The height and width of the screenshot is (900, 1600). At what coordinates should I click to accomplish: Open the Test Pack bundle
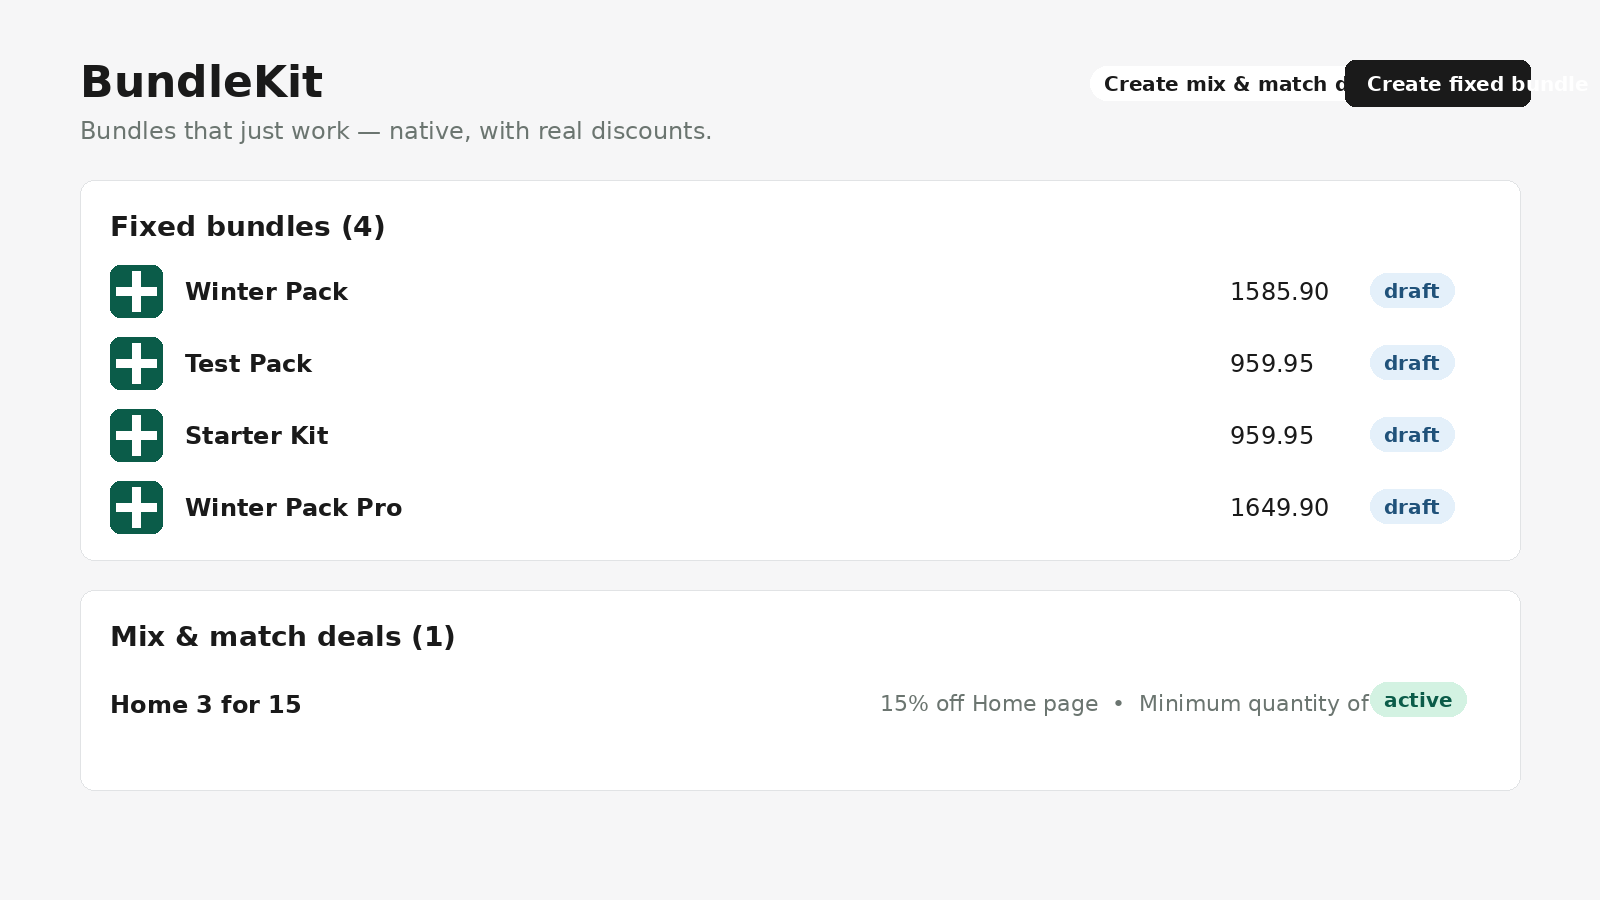[248, 364]
